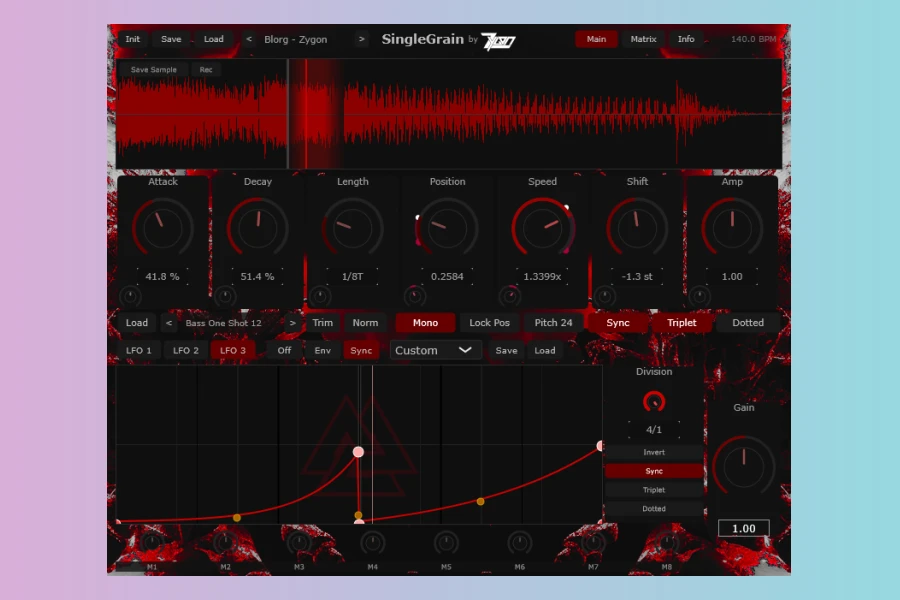
Task: Click the small M4 macro knob
Action: [x=372, y=543]
